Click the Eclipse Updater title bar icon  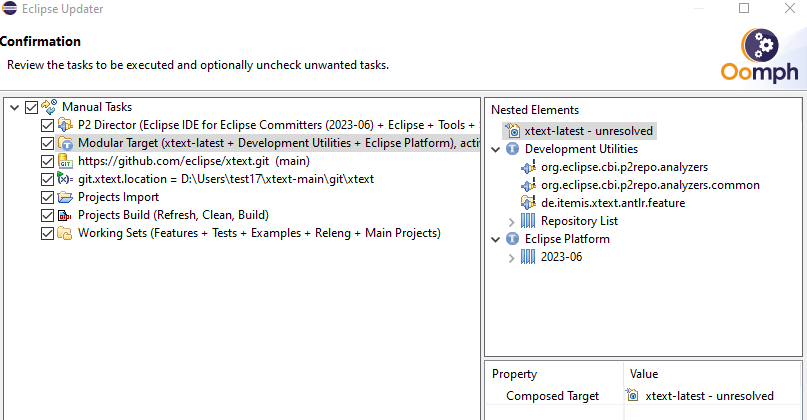10,9
